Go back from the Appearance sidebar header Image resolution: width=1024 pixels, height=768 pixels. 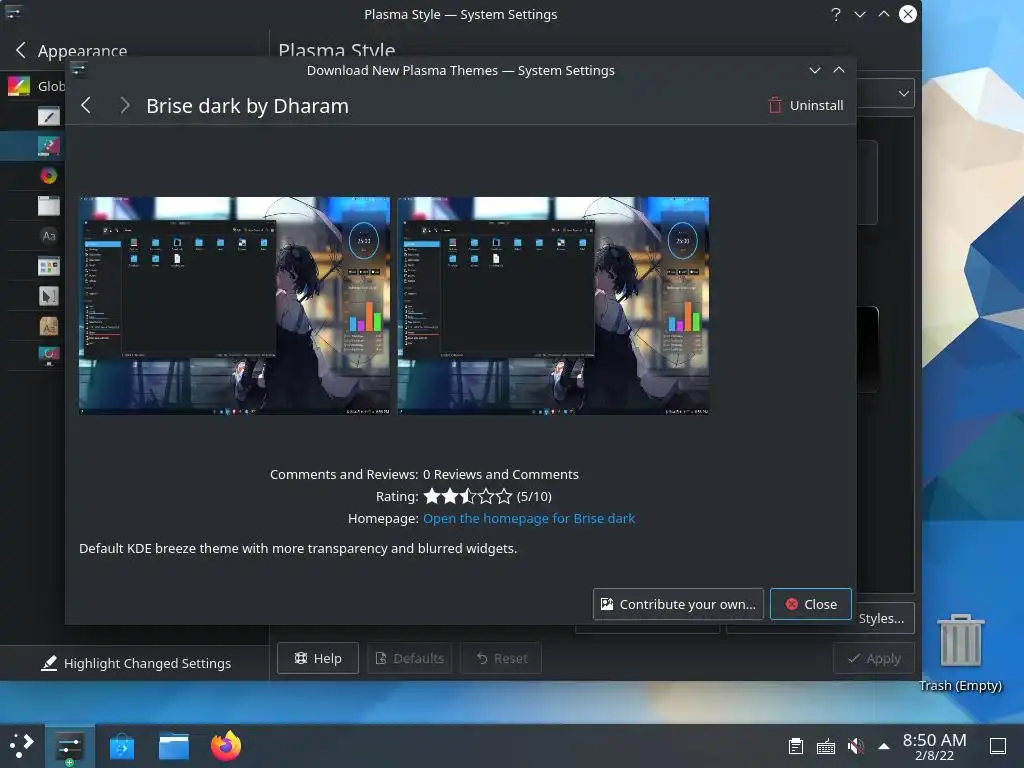(x=21, y=50)
